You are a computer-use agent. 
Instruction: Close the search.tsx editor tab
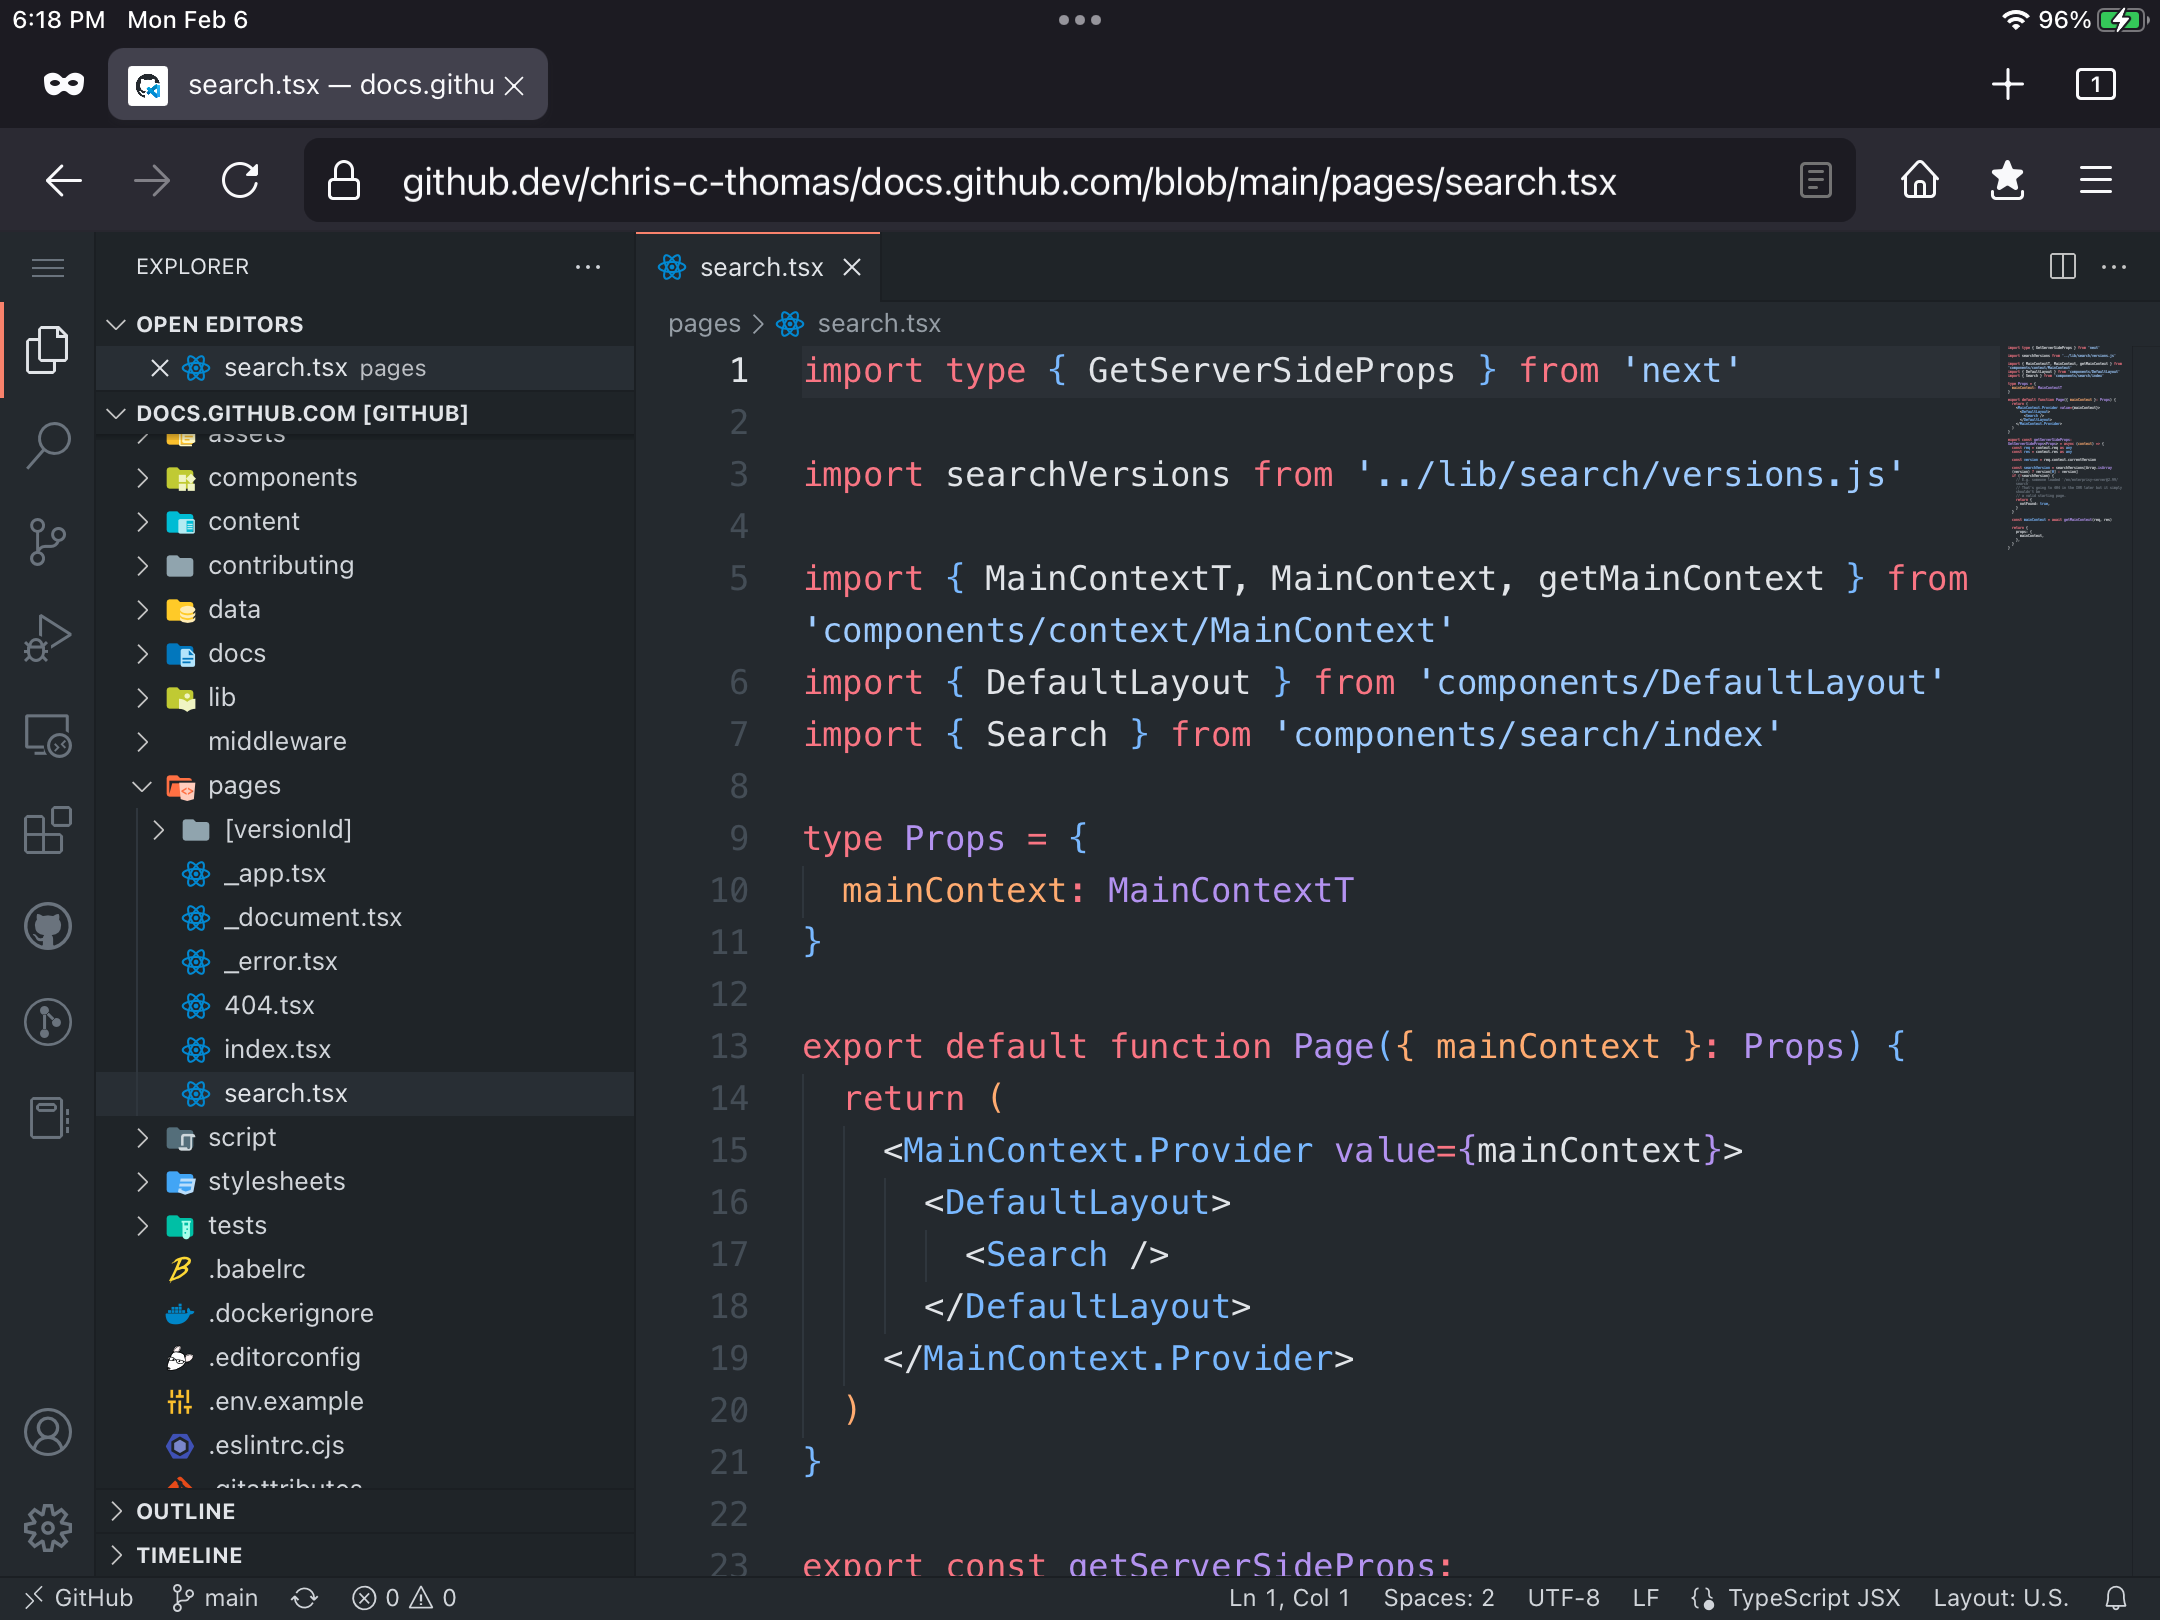tap(852, 267)
